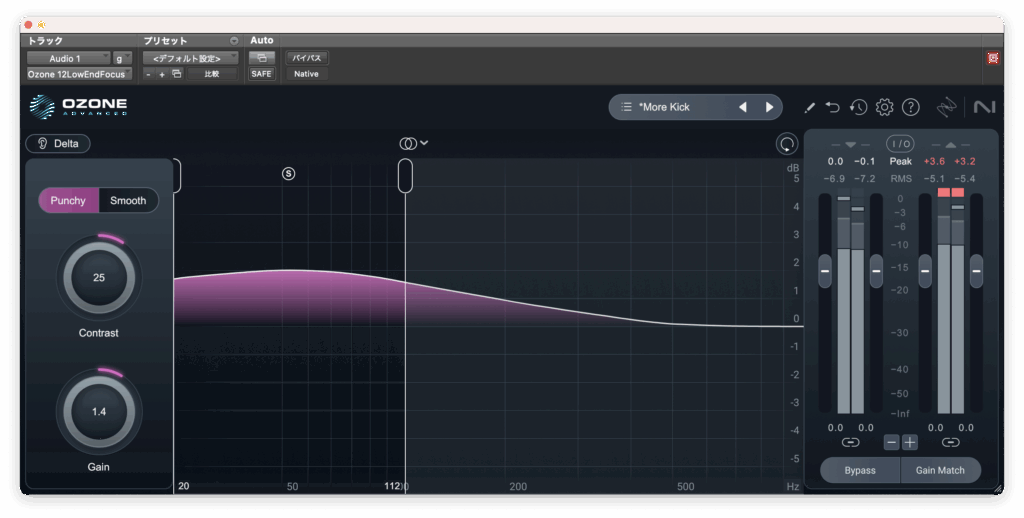The image size is (1024, 518).
Task: Click the left output gain slider handle
Action: coord(925,270)
